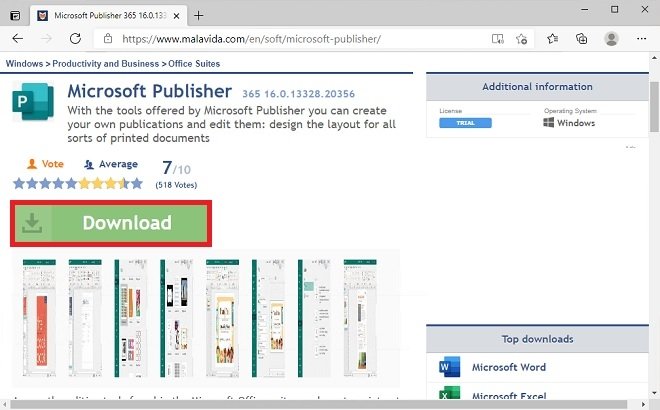Add this page to favorites star icon
This screenshot has height=410, width=660.
click(x=522, y=39)
